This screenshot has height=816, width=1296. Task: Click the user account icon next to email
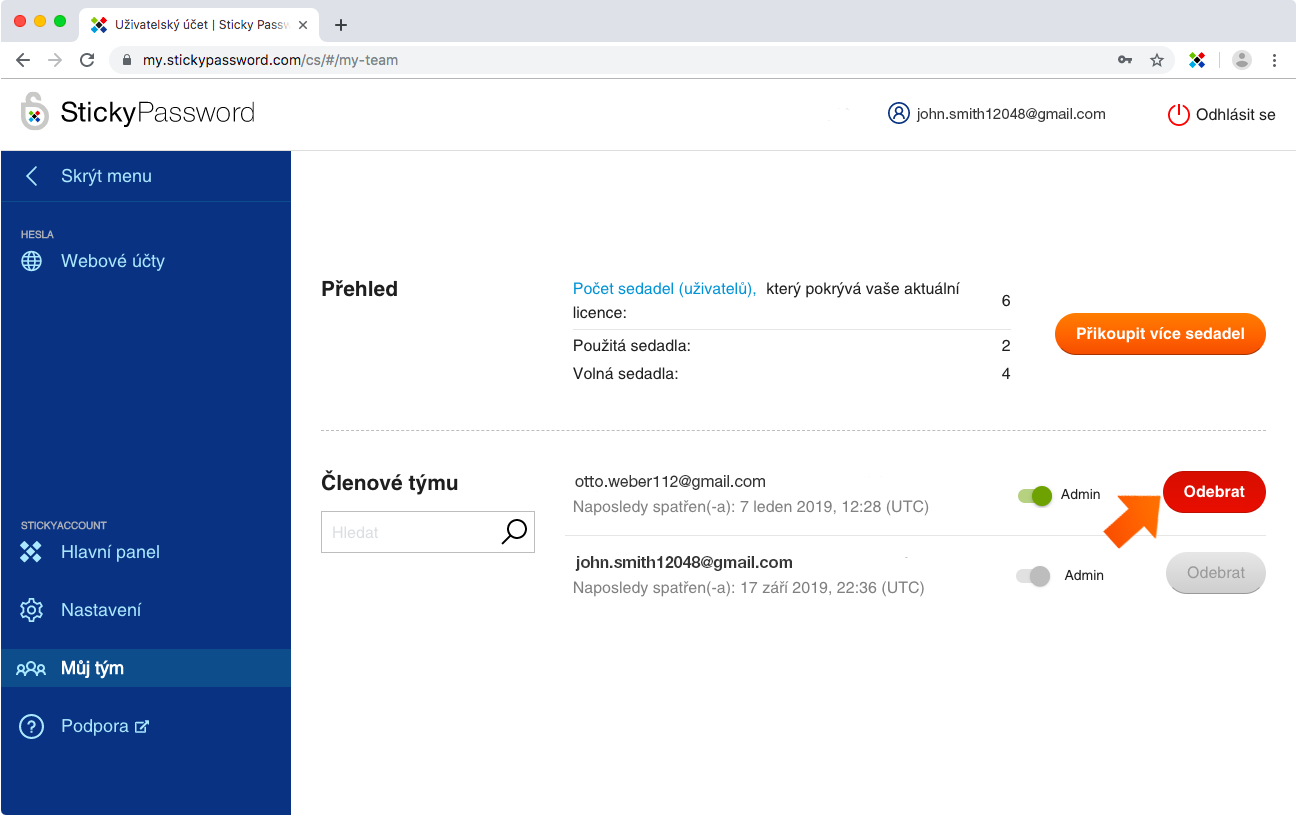[x=898, y=113]
